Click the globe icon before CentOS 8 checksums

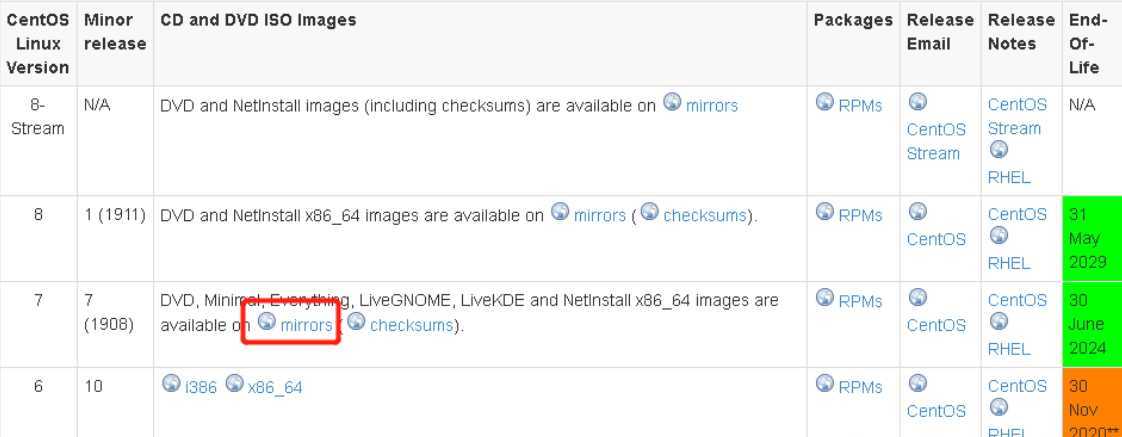(649, 212)
